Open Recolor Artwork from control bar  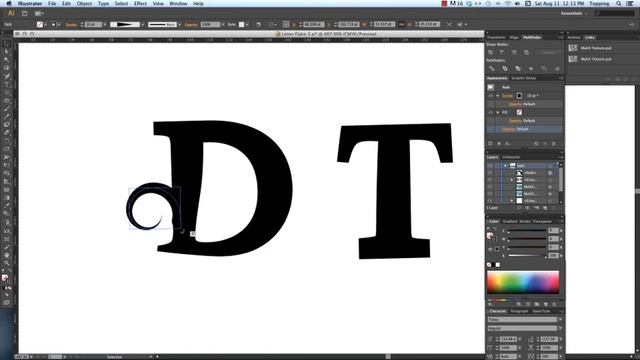pyautogui.click(x=258, y=24)
